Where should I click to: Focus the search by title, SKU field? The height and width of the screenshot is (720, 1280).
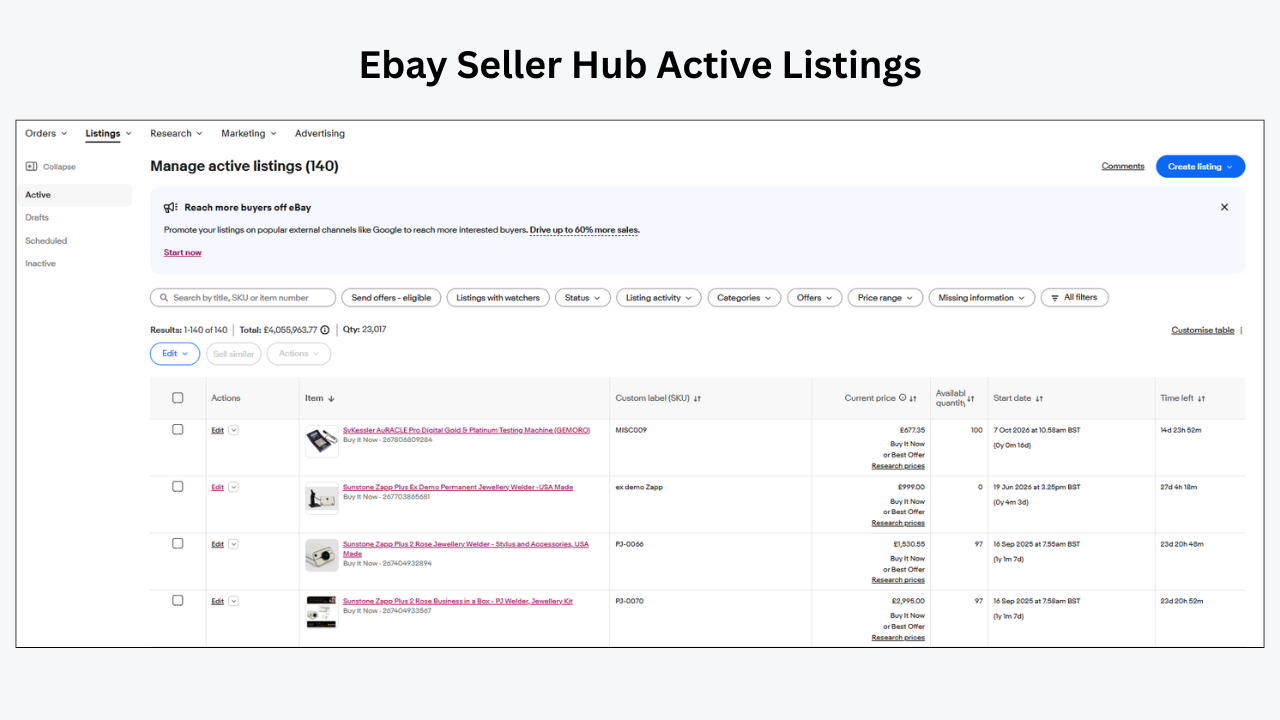[243, 298]
